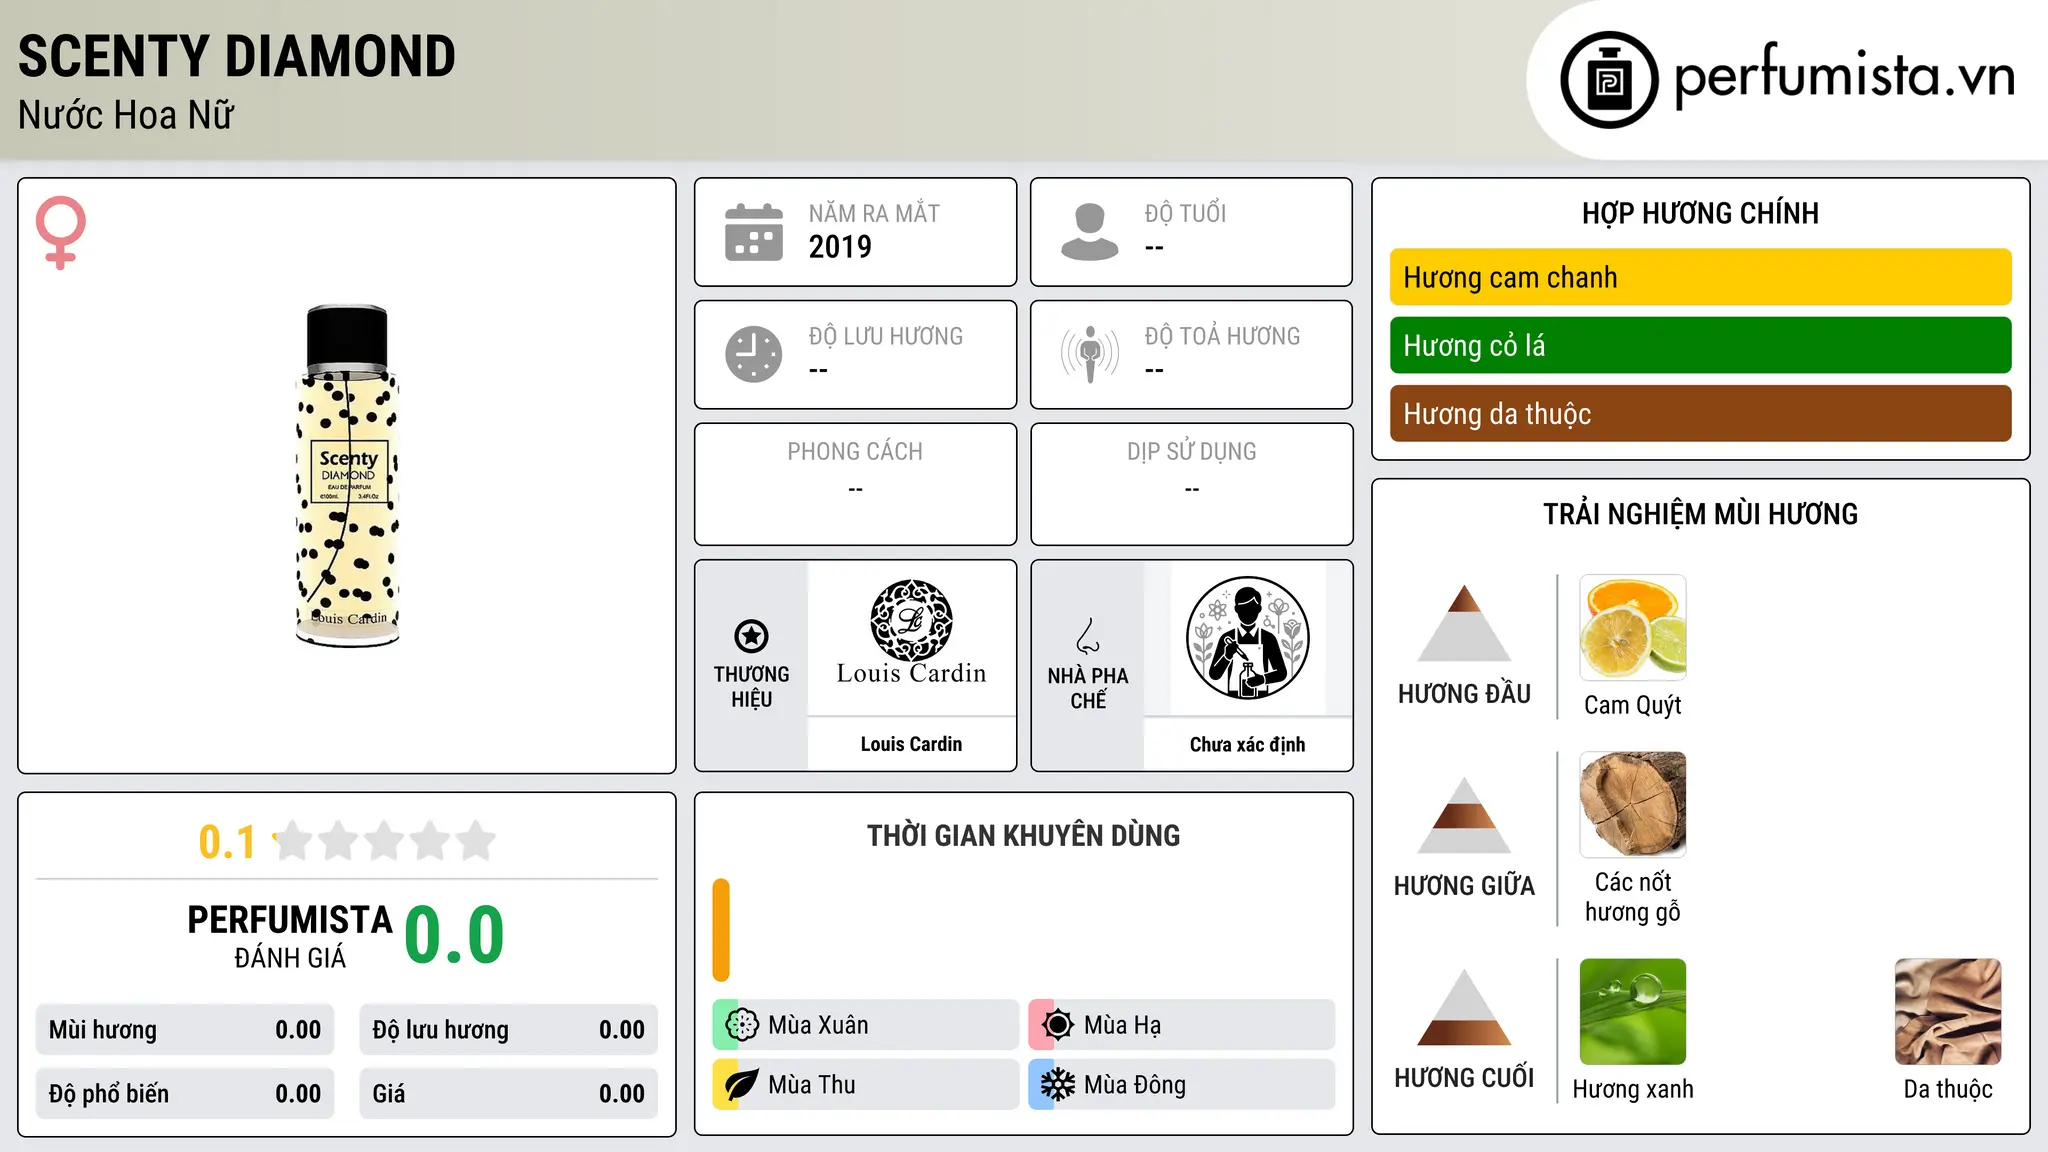
Task: Click the Phong cách card
Action: tap(855, 484)
